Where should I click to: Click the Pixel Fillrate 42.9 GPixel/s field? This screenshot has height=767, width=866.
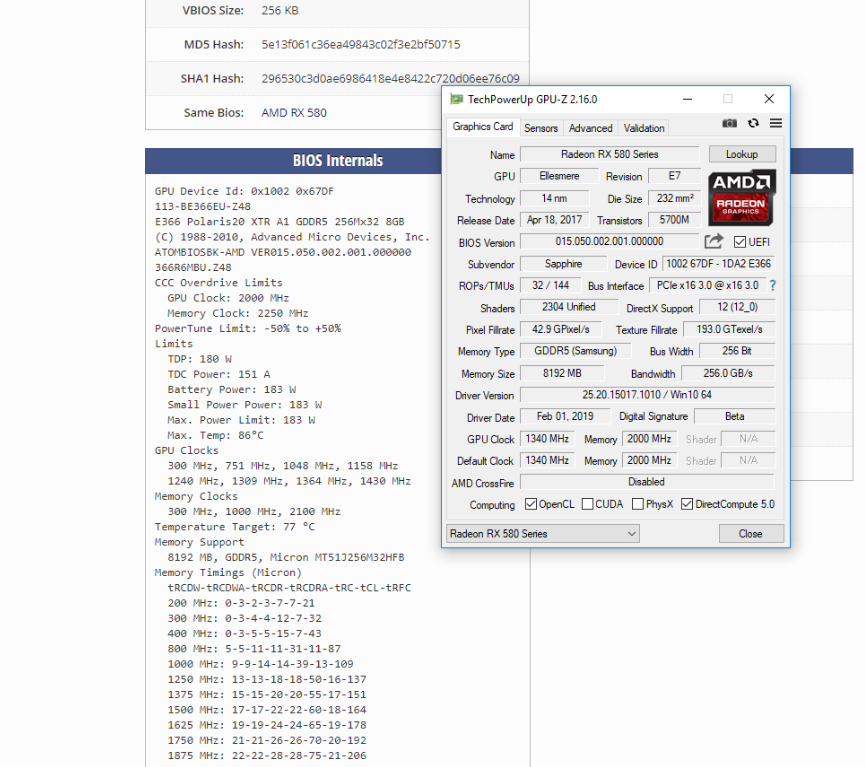pos(561,329)
